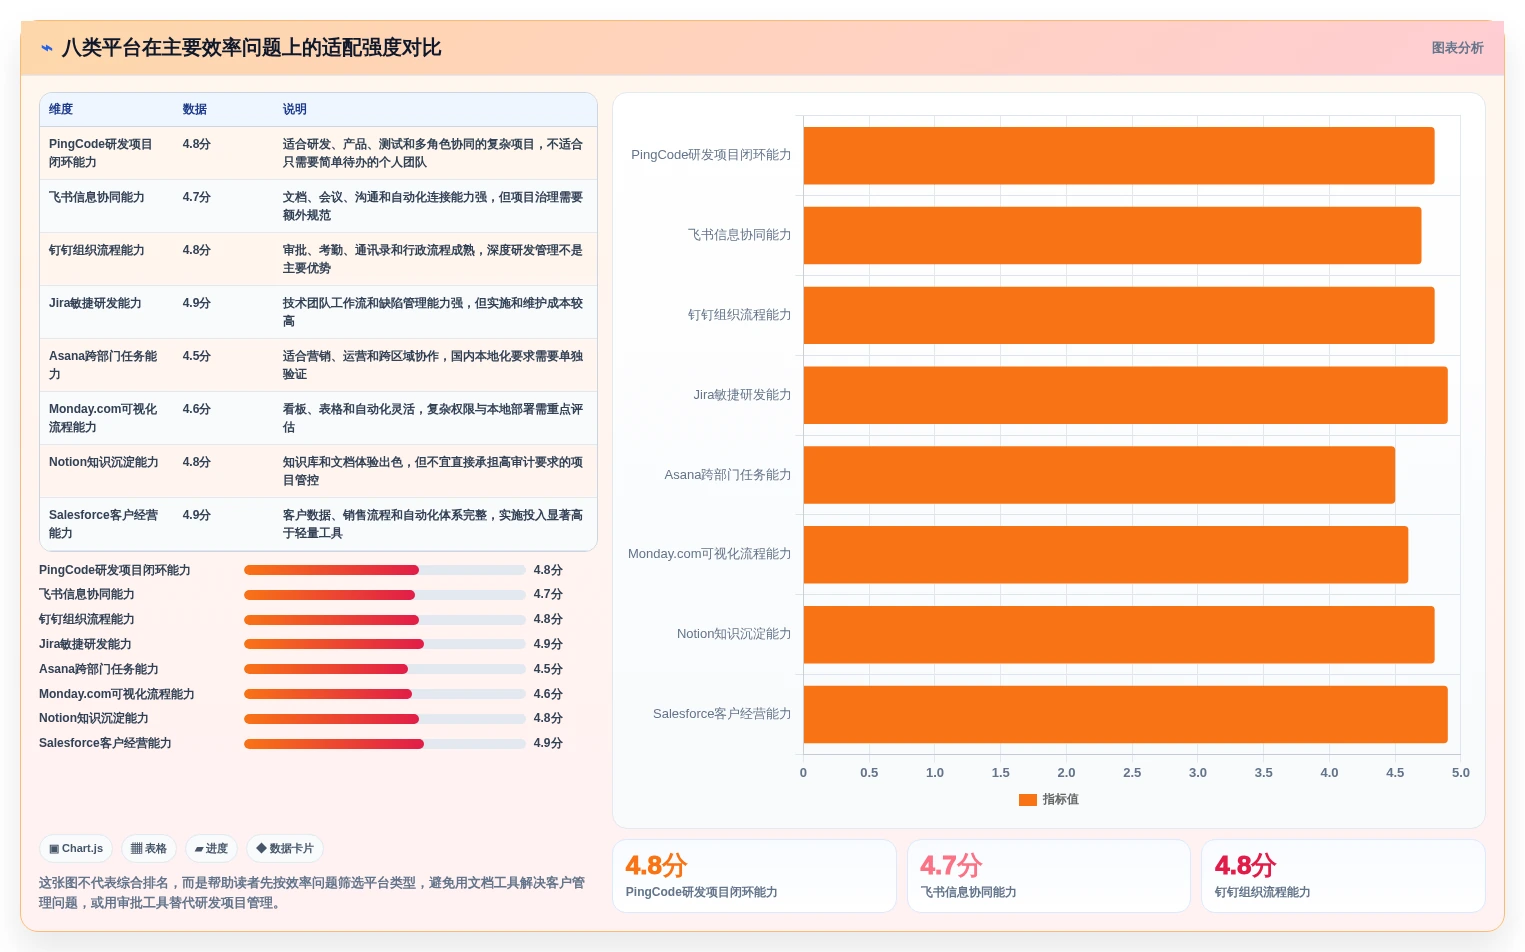Click the Notion知识沉淀能力 chart bar

coord(1119,634)
